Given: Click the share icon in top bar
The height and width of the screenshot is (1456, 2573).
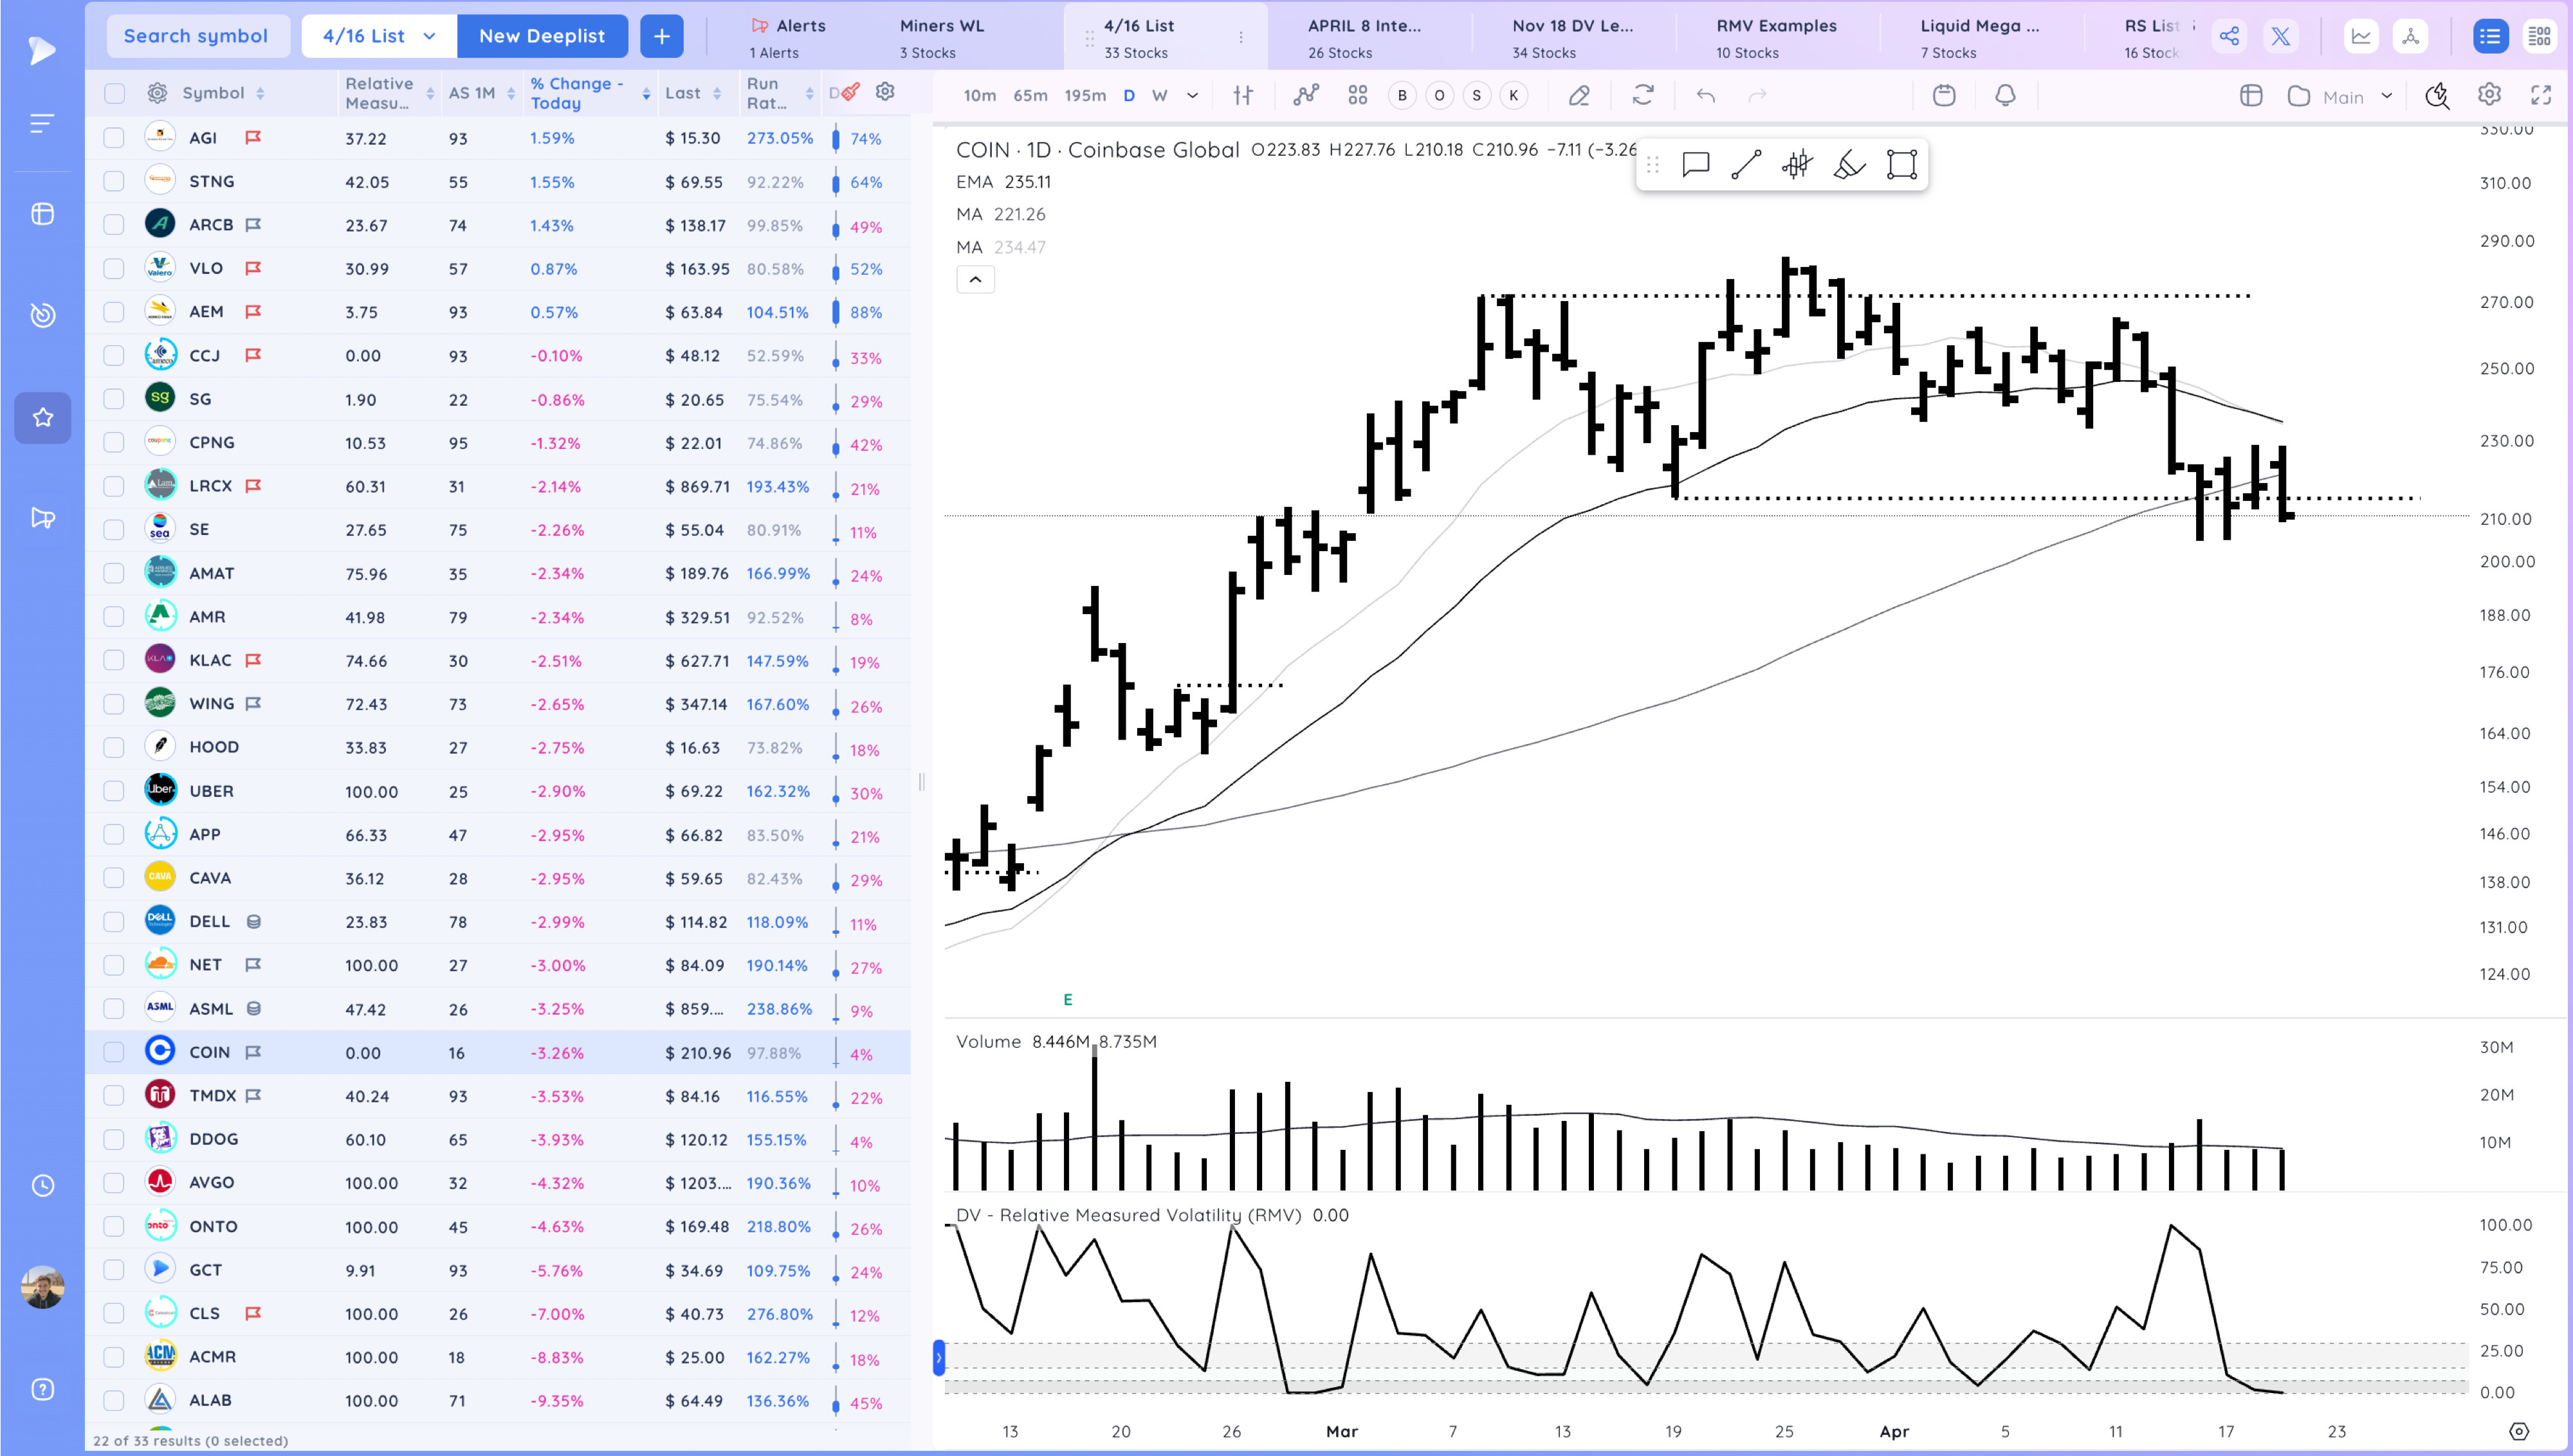Looking at the screenshot, I should (2229, 37).
